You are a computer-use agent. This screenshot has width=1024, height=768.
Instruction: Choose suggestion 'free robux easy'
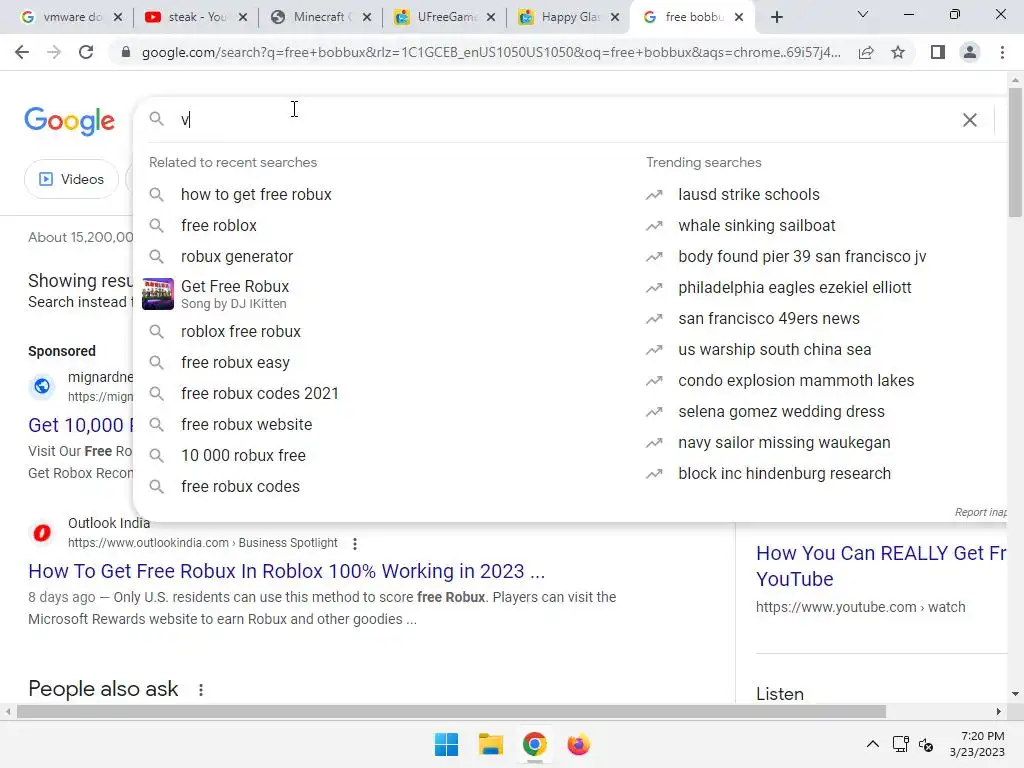[x=235, y=362]
